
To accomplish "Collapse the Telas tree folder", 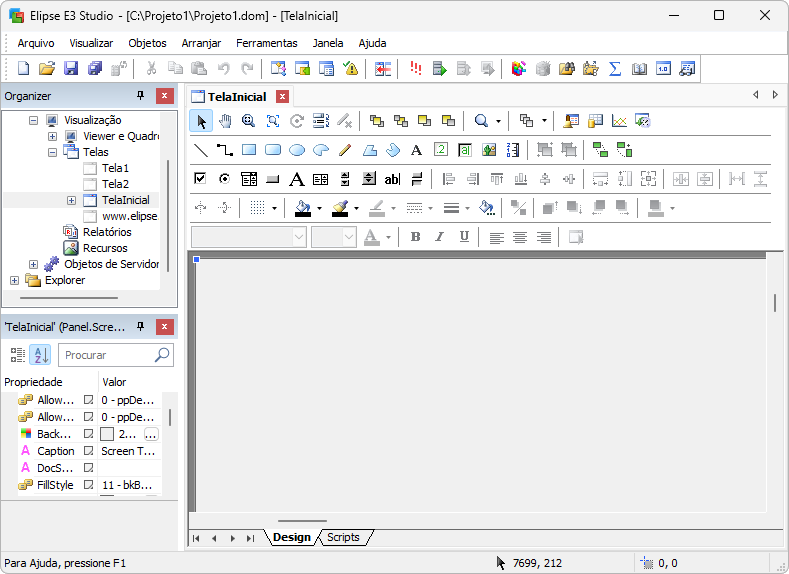I will pyautogui.click(x=52, y=152).
